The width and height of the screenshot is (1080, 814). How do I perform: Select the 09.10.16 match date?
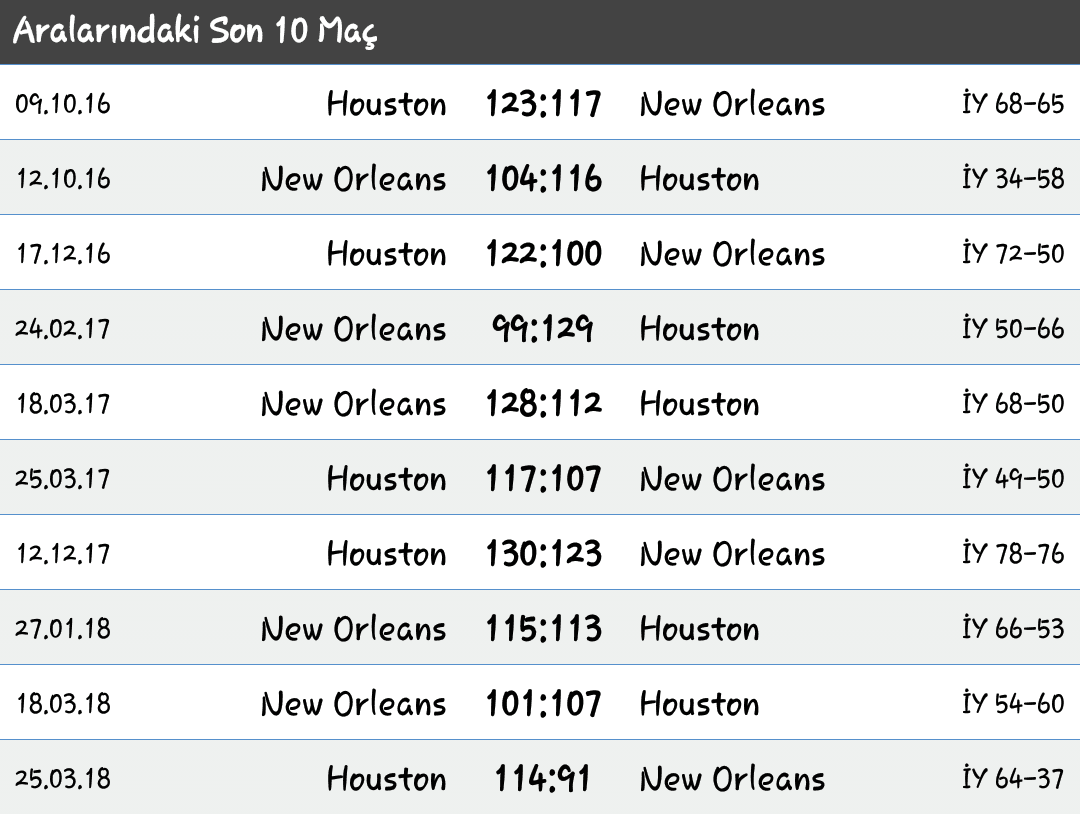63,103
